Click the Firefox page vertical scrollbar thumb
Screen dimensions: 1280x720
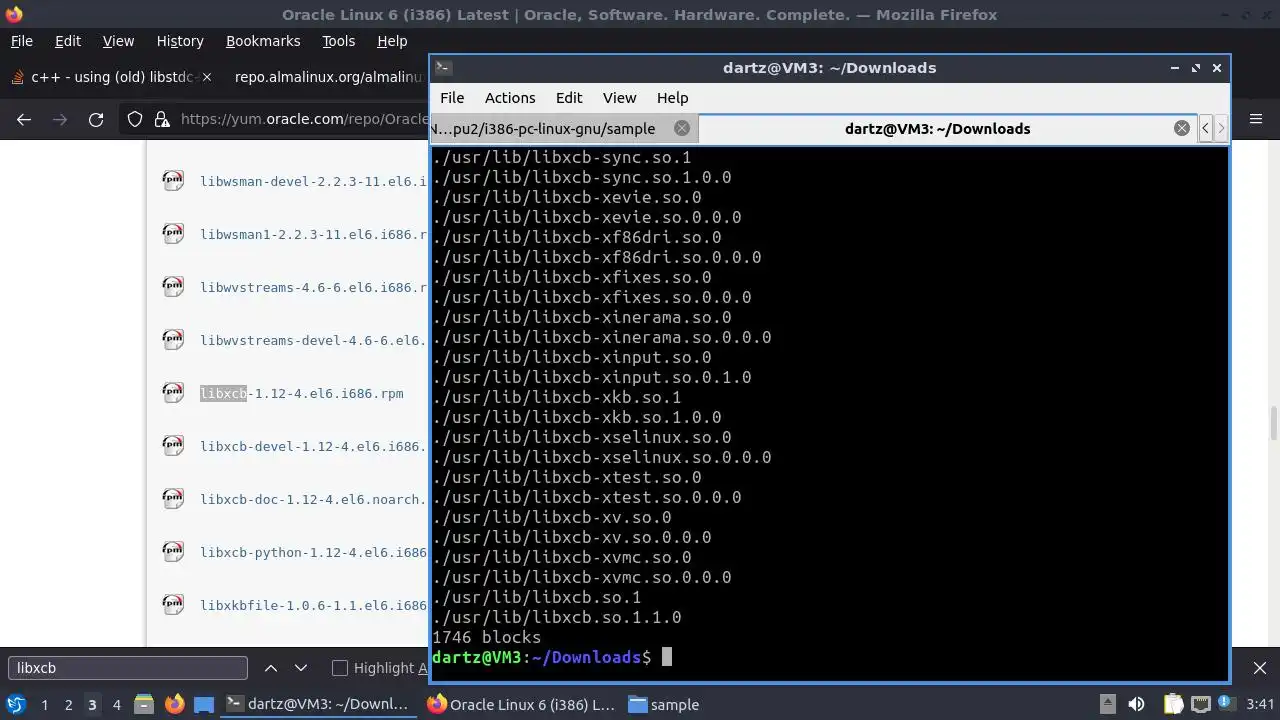point(1273,422)
